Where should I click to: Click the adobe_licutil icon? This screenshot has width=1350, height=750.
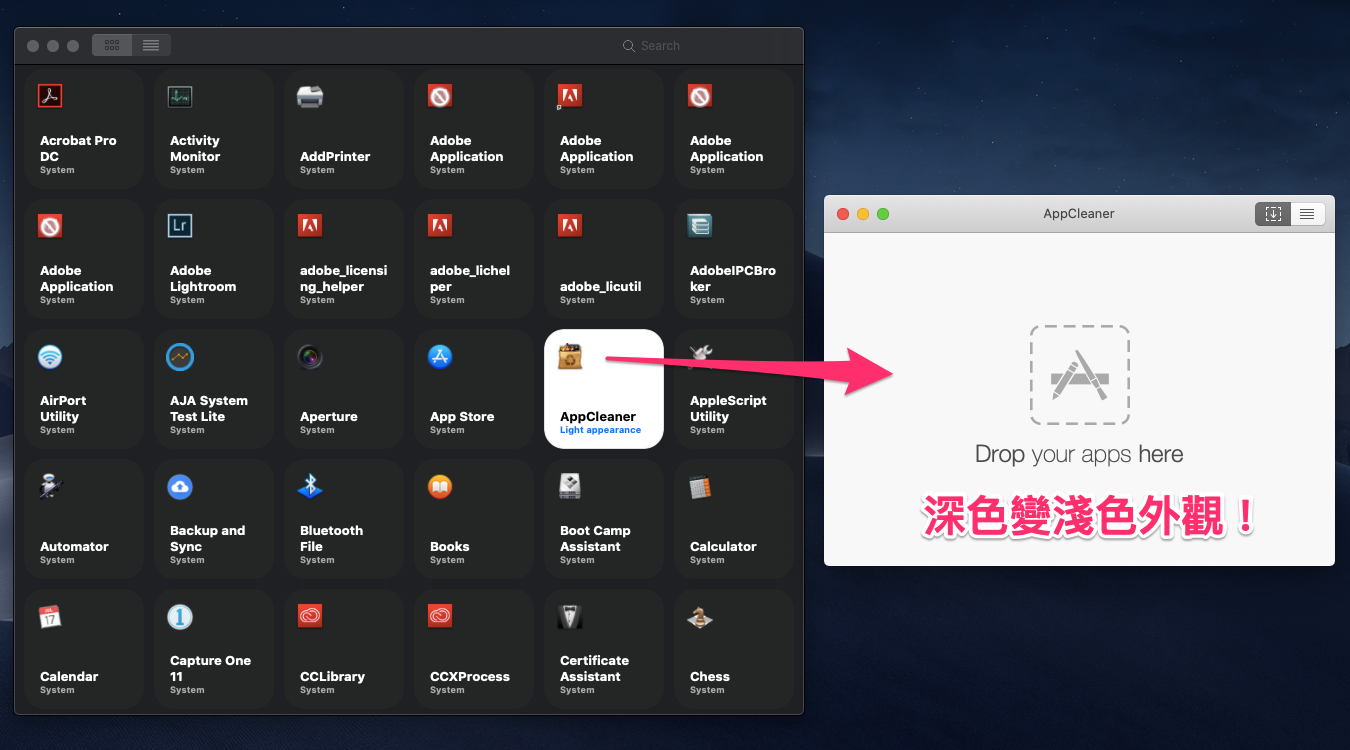[x=570, y=226]
